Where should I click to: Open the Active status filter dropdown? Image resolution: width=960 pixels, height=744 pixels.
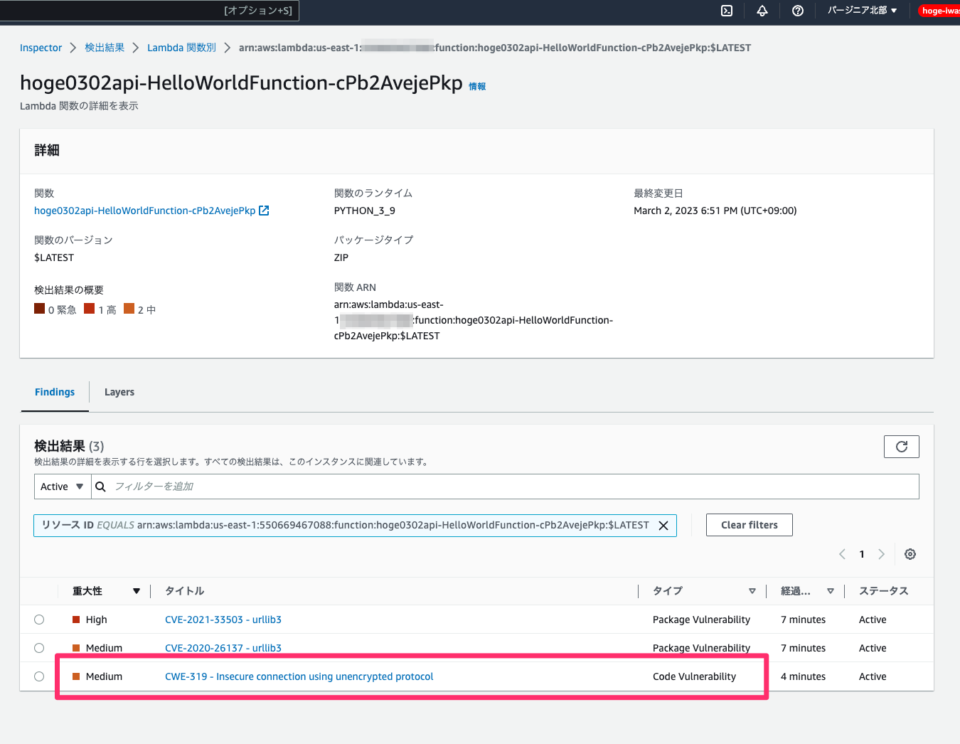[x=61, y=486]
